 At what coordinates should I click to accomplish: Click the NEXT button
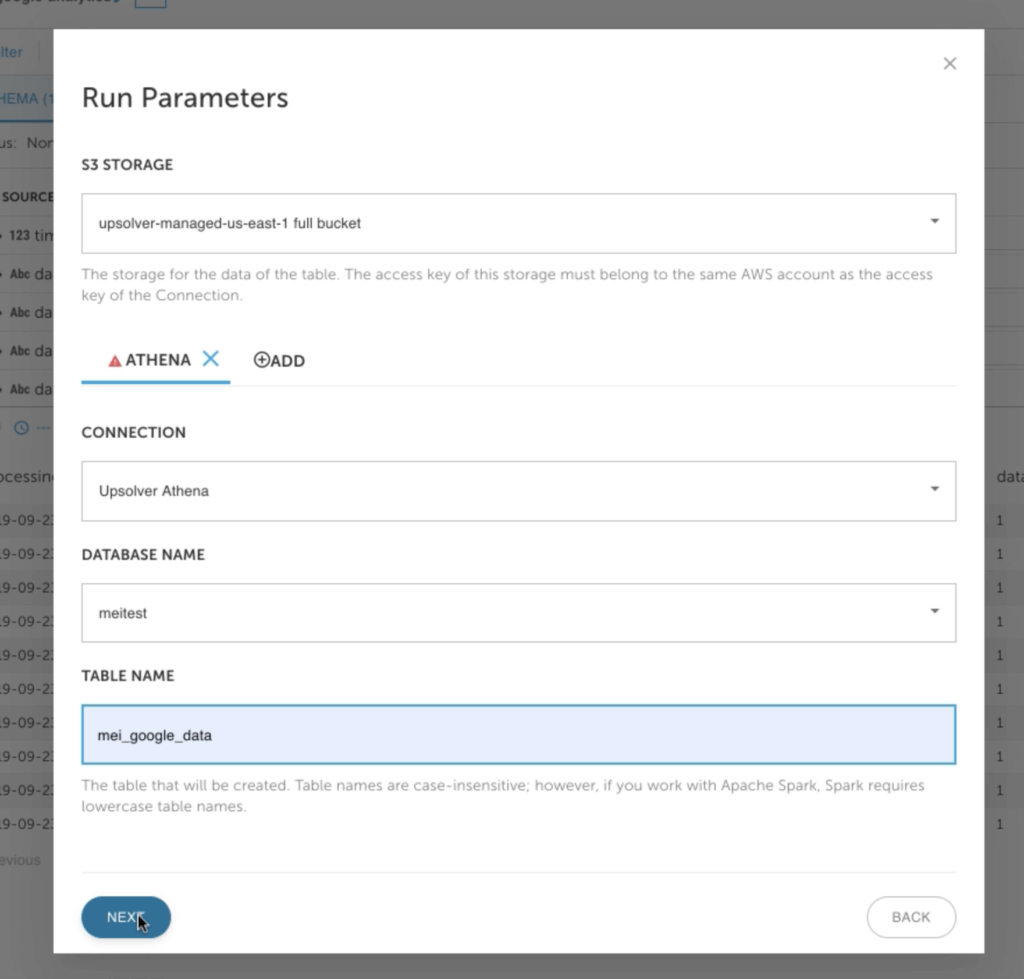pyautogui.click(x=126, y=917)
